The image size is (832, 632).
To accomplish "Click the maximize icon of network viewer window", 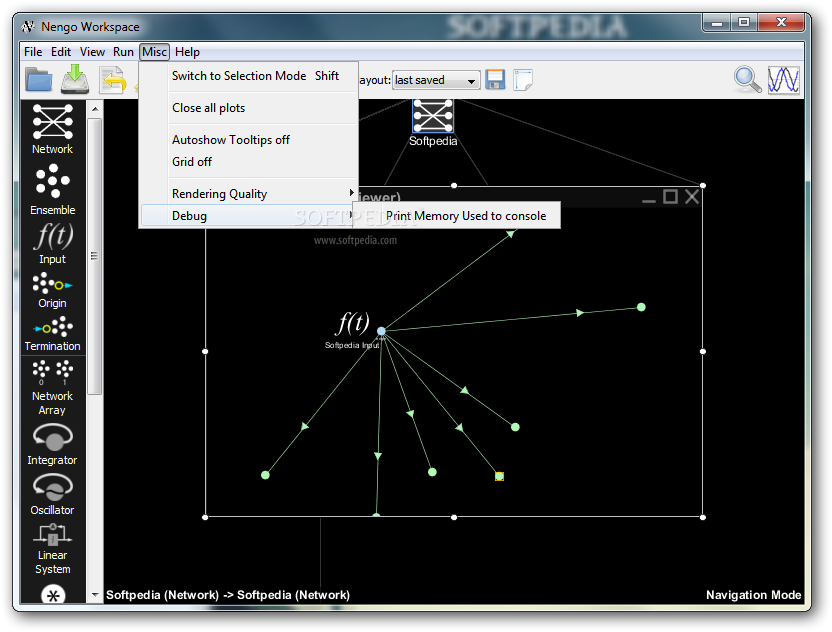I will click(671, 197).
